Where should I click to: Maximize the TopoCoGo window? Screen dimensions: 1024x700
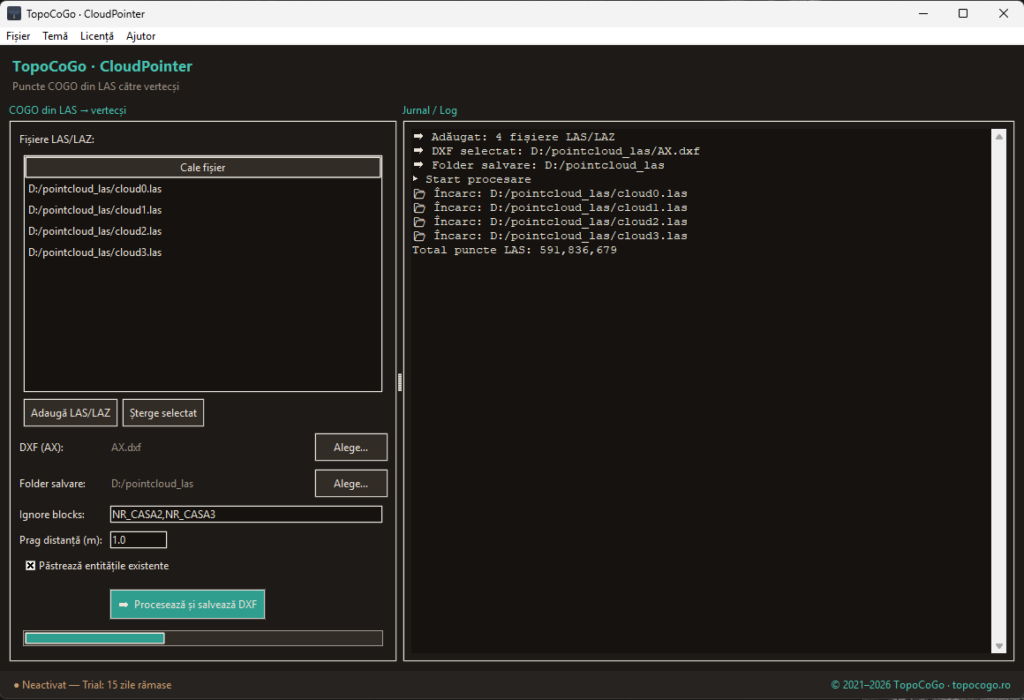[963, 13]
